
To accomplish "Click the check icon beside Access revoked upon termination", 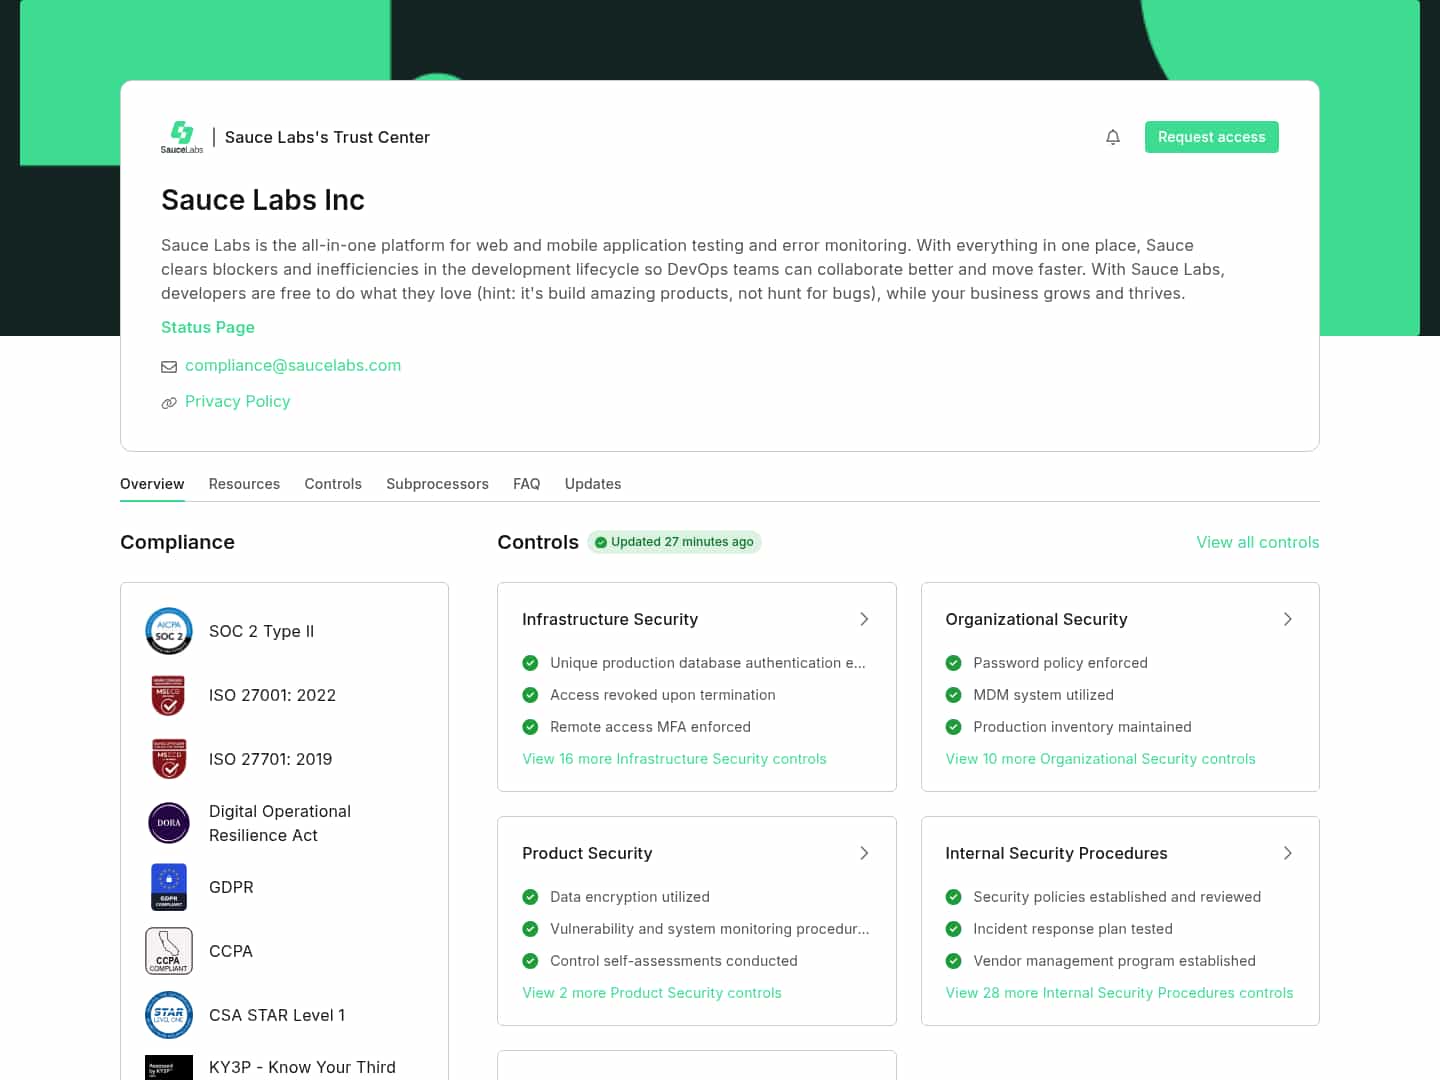I will (530, 695).
